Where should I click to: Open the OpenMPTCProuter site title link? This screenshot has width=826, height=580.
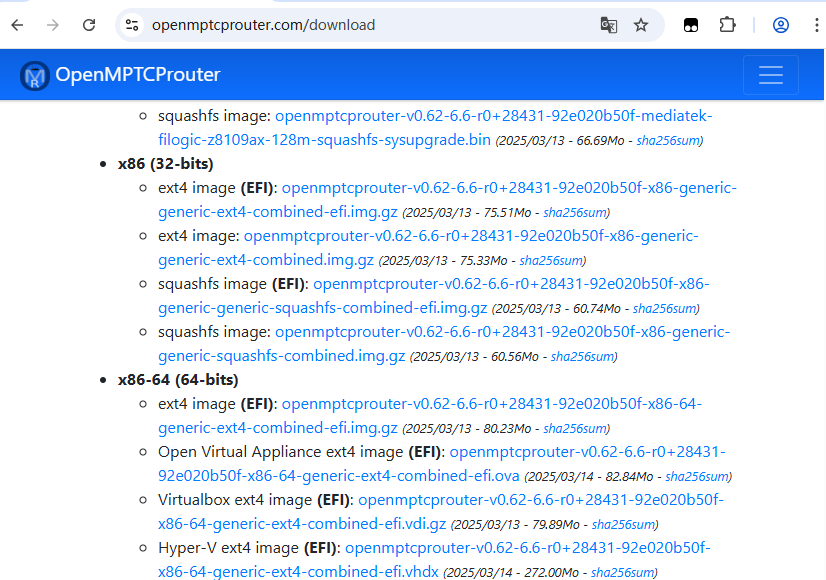point(137,75)
